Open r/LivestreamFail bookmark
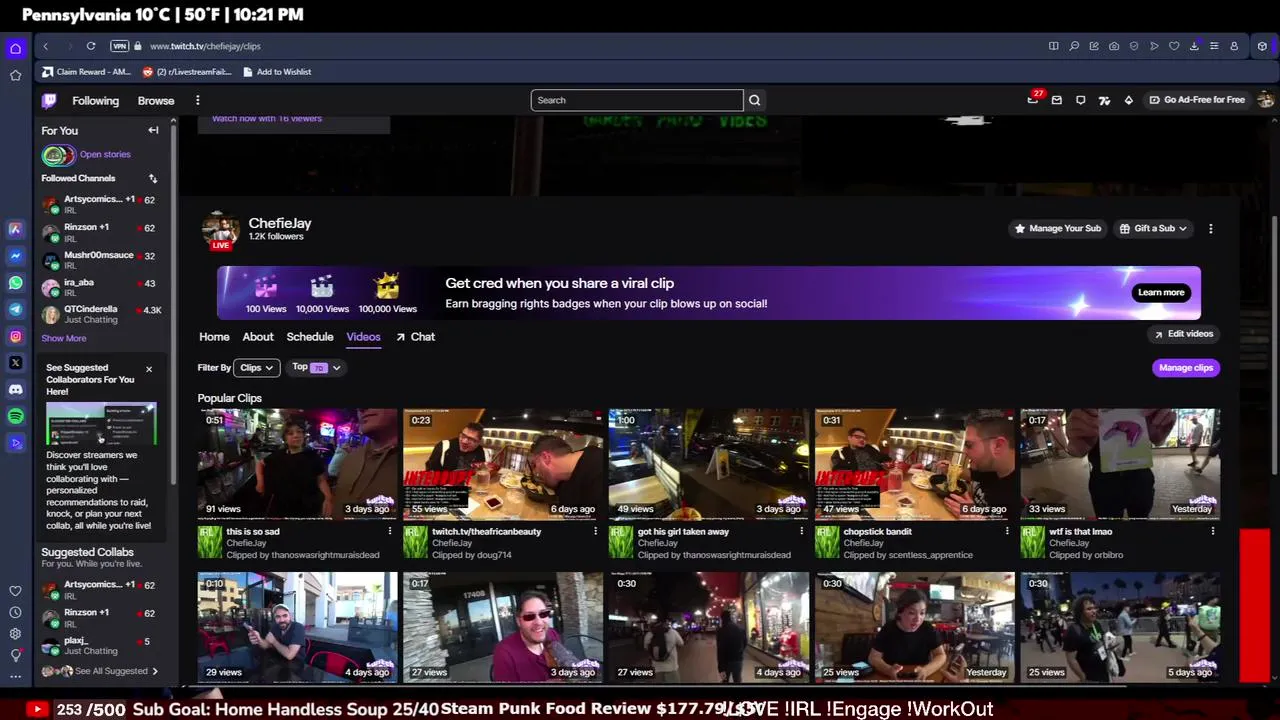 coord(187,72)
